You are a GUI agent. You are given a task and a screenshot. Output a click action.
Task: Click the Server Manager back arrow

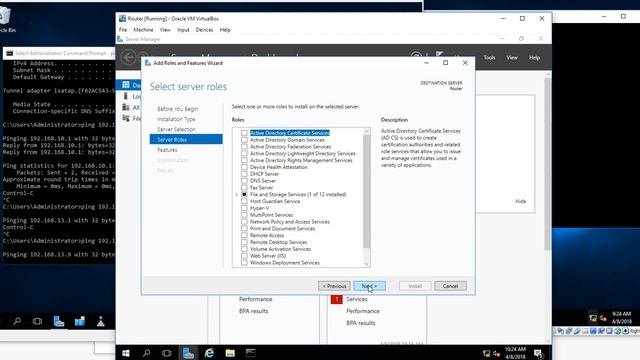129,57
